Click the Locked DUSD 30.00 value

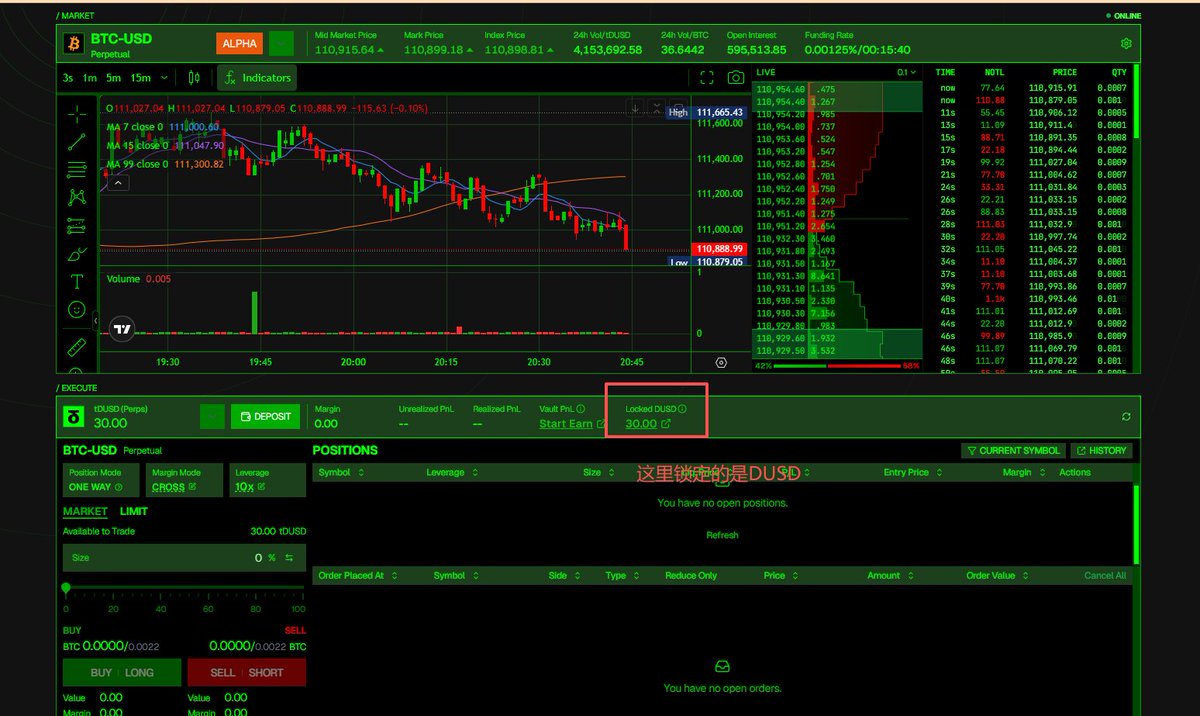641,424
